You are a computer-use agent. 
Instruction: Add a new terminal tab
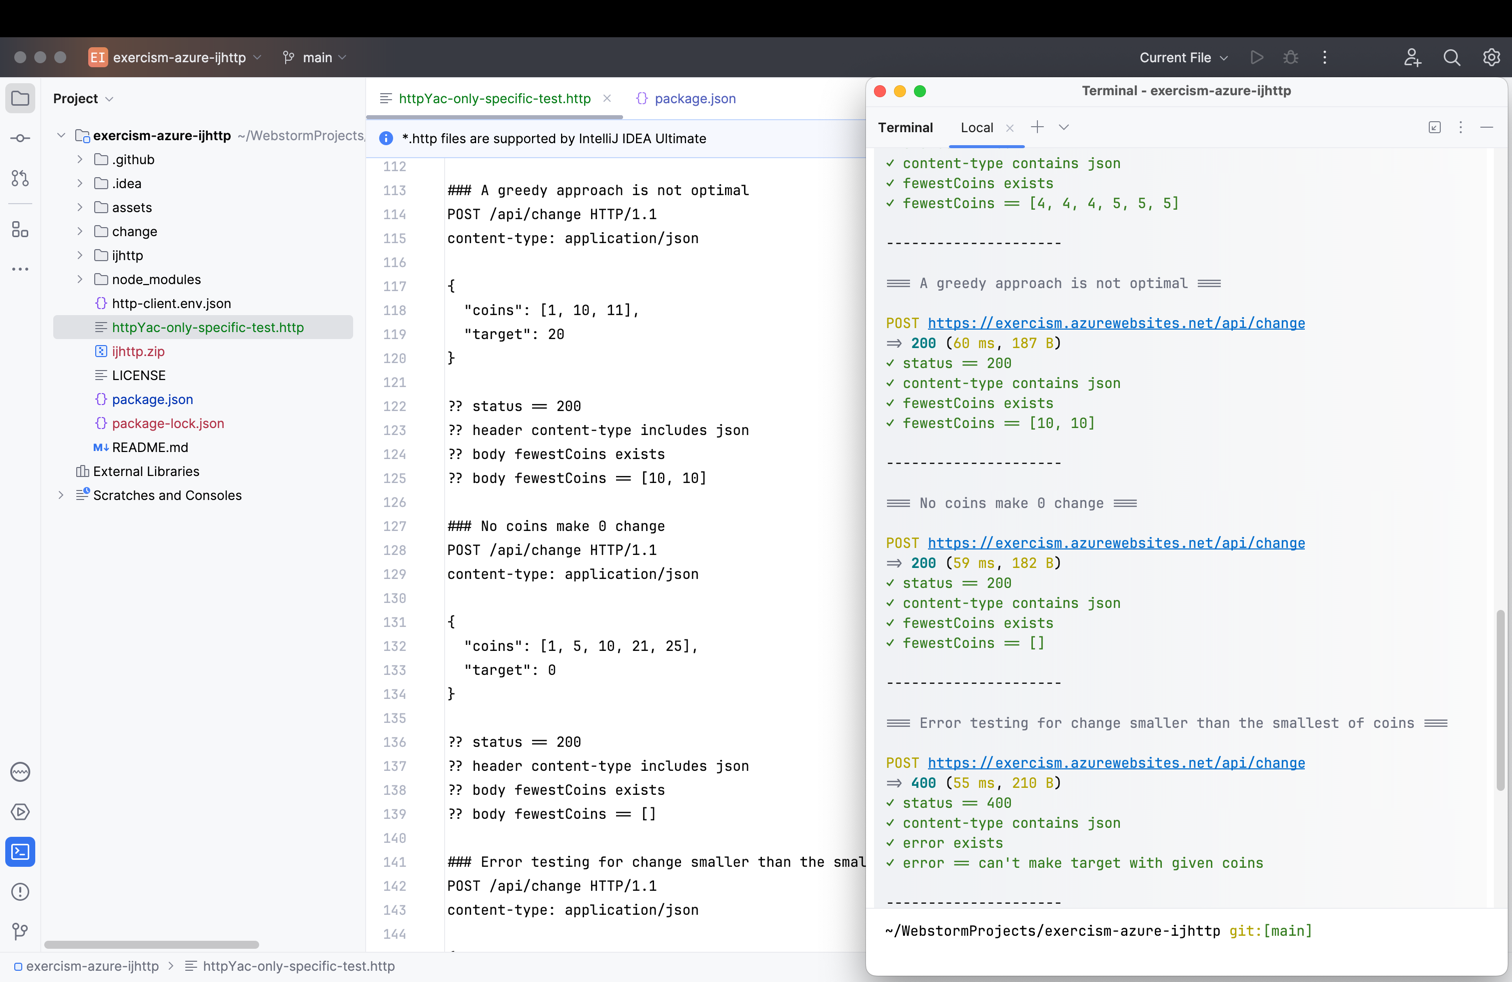(1037, 127)
